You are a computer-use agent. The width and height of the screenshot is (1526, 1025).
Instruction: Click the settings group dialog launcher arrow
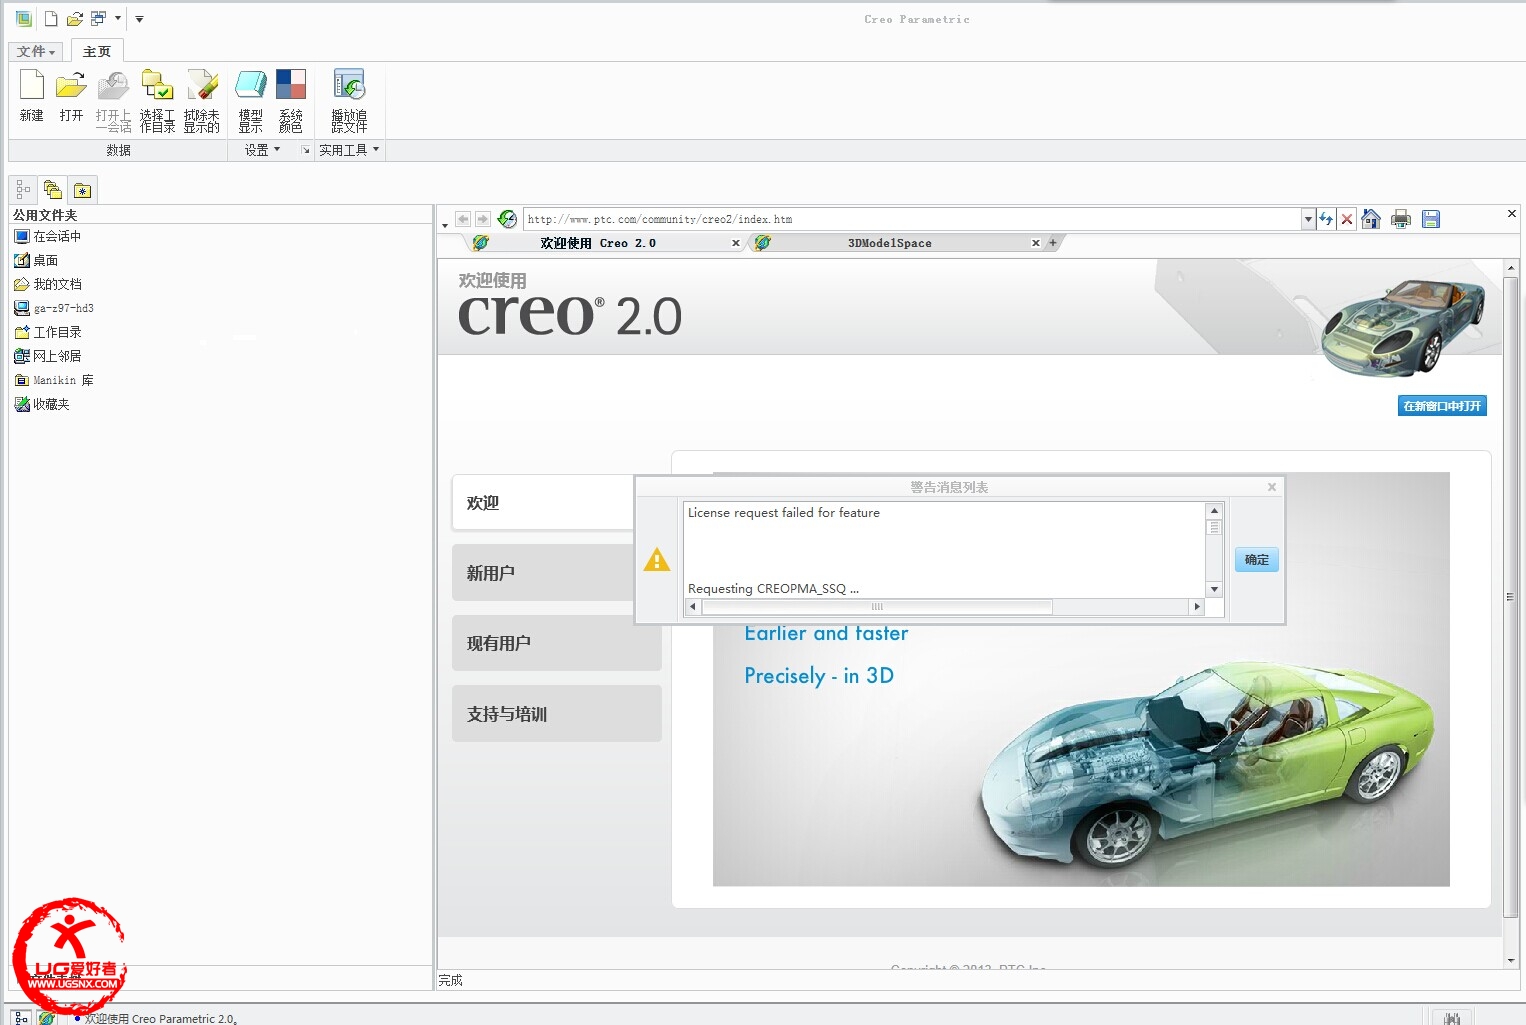[x=306, y=150]
